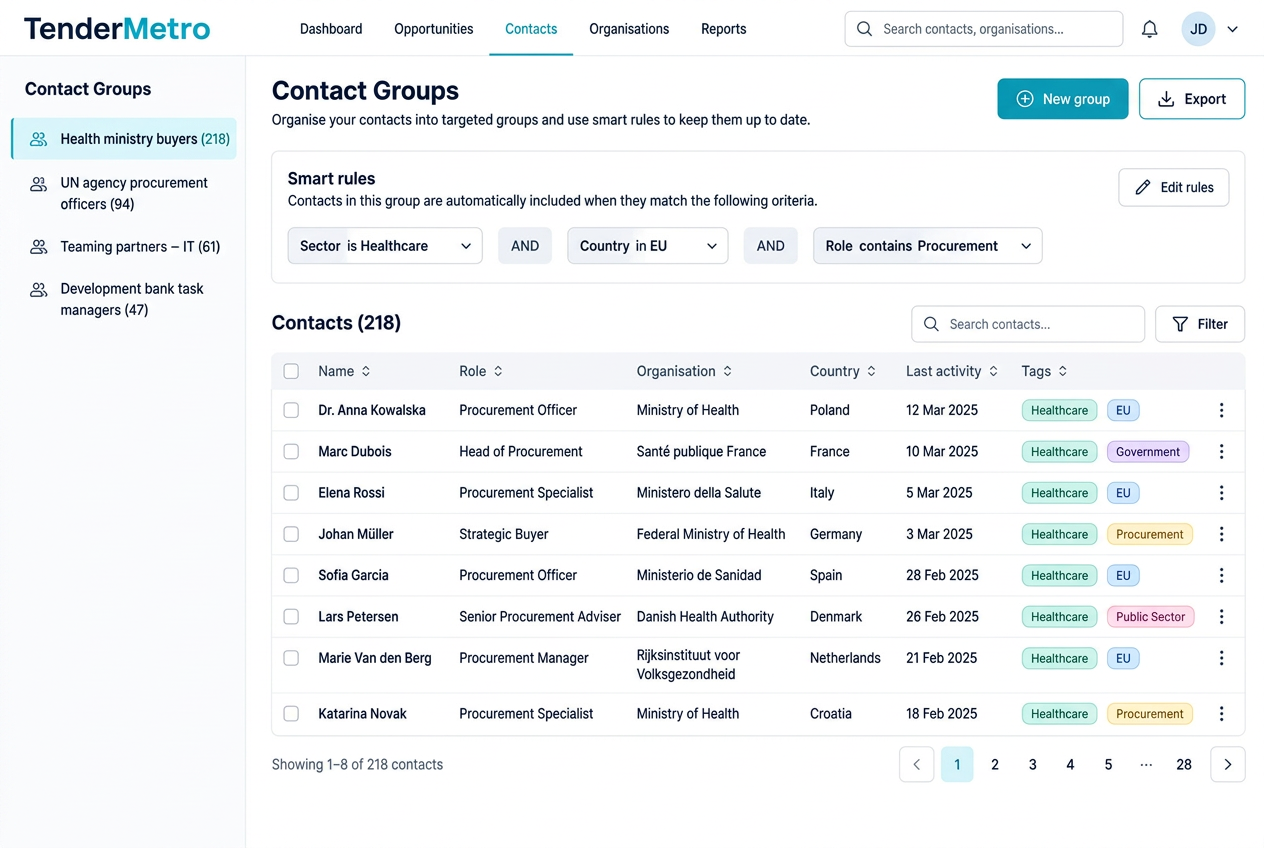This screenshot has height=848, width=1264.
Task: Click the Government tag on Marc Dubois
Action: 1148,452
